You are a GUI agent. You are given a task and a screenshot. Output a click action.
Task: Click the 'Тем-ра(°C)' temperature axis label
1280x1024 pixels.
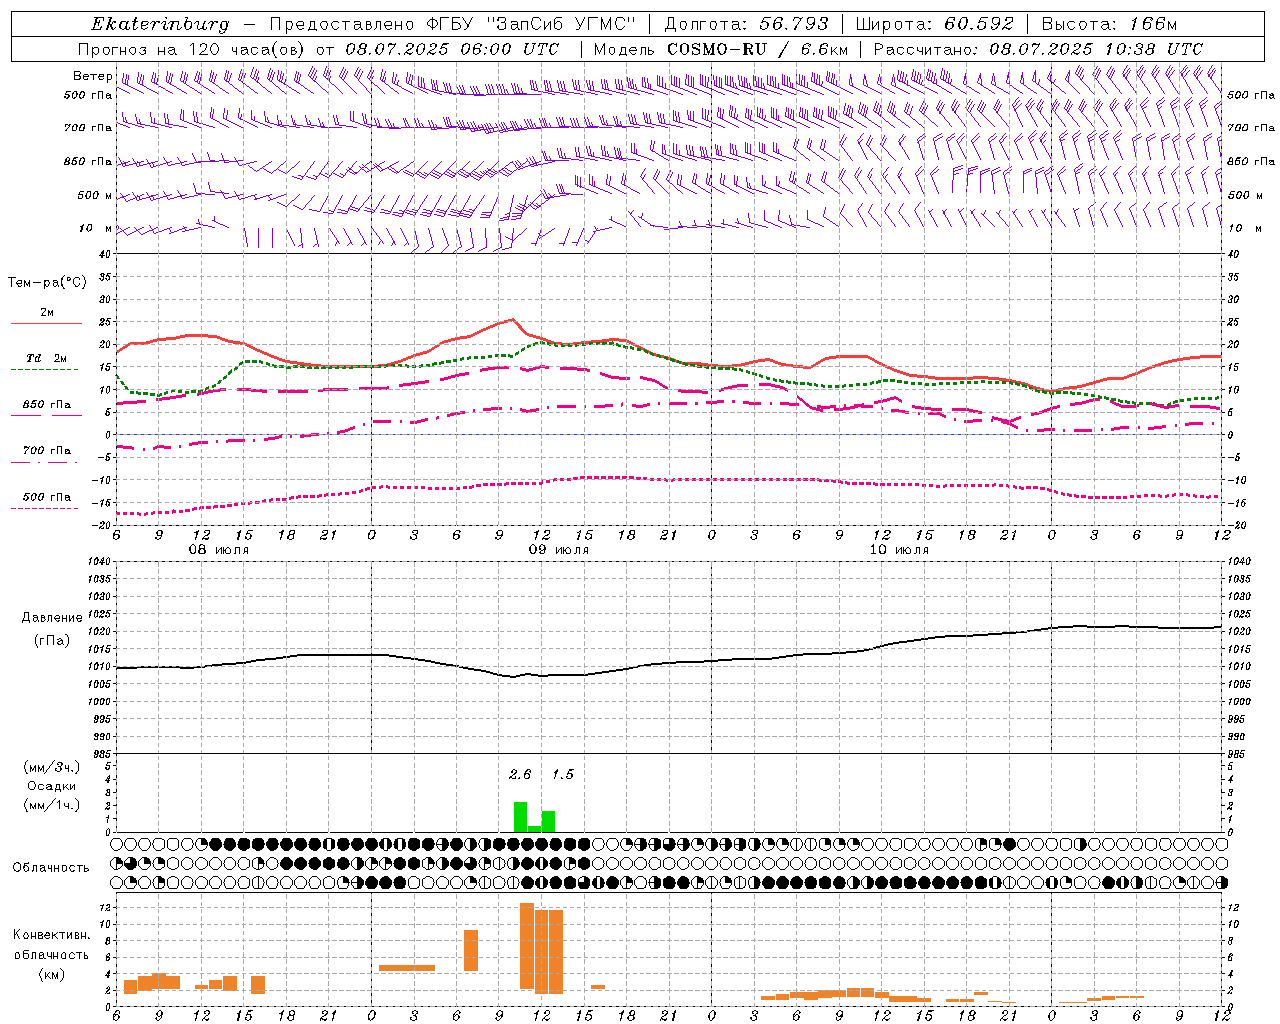47,283
